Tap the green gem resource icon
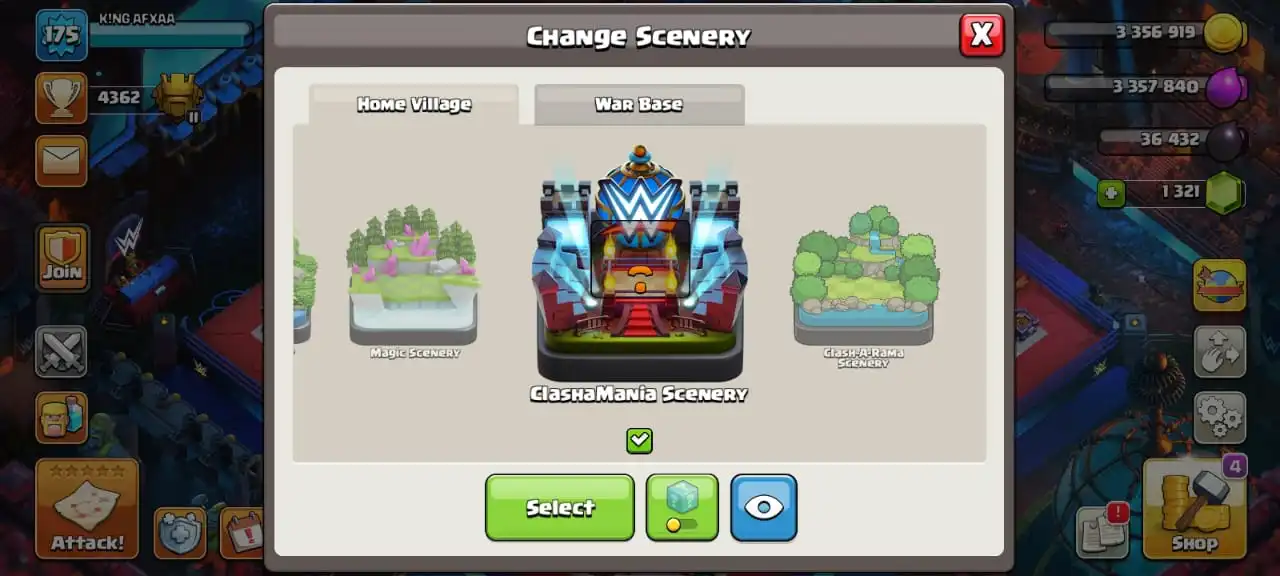Screen dimensions: 1280x576 tap(1224, 192)
